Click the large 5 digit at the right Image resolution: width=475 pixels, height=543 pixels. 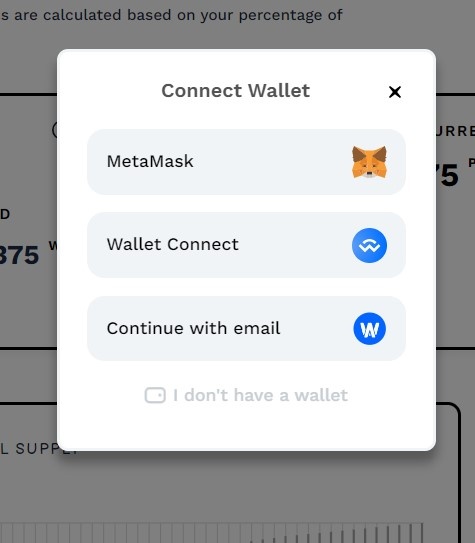(449, 175)
